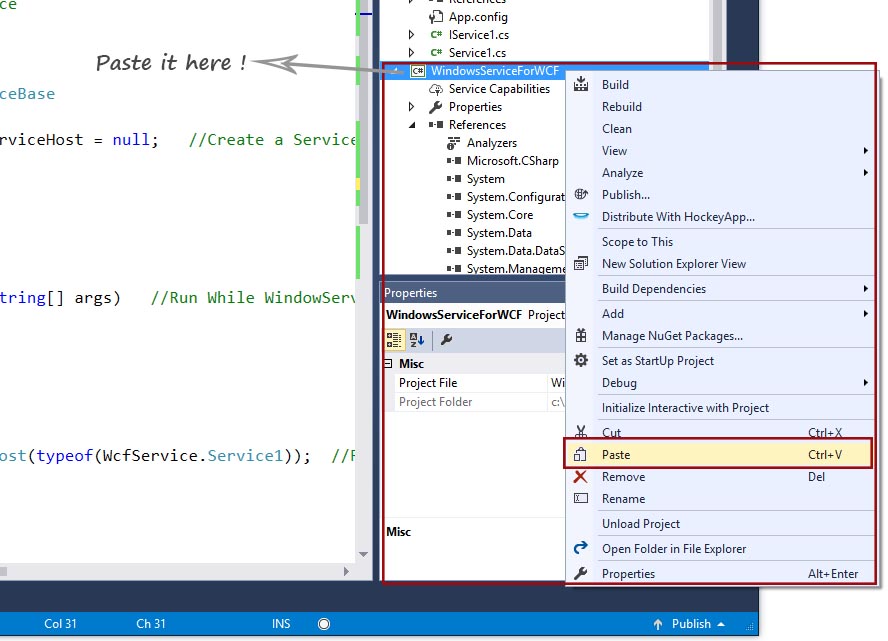Click the NuGet packages icon
This screenshot has height=641, width=888.
point(580,335)
